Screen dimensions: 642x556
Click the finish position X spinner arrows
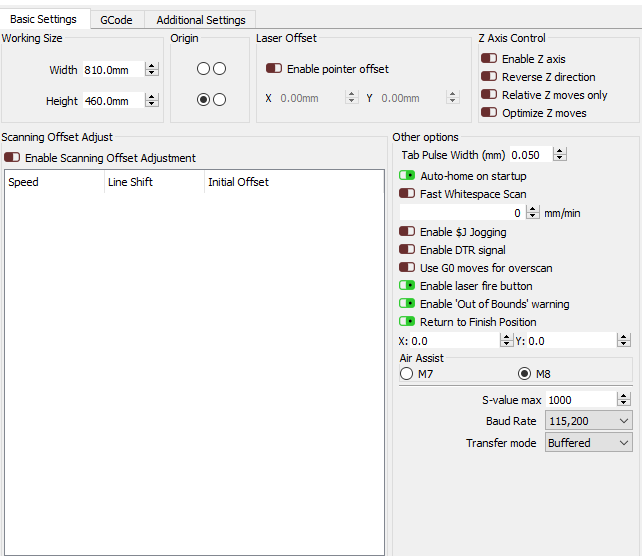pyautogui.click(x=506, y=340)
